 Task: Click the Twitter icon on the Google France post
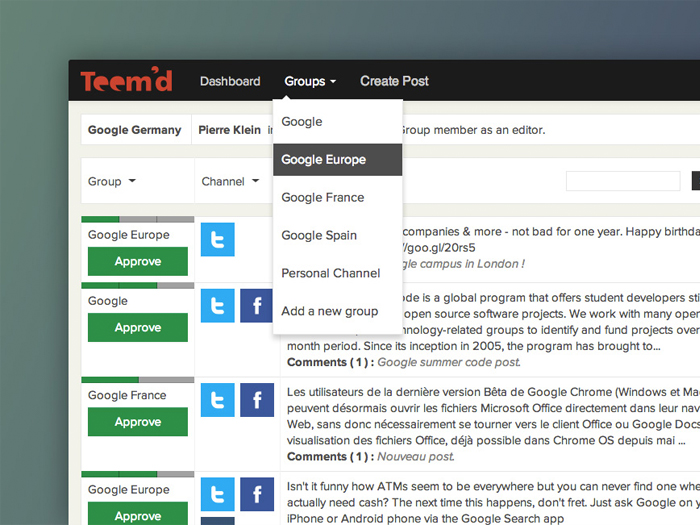pyautogui.click(x=217, y=400)
